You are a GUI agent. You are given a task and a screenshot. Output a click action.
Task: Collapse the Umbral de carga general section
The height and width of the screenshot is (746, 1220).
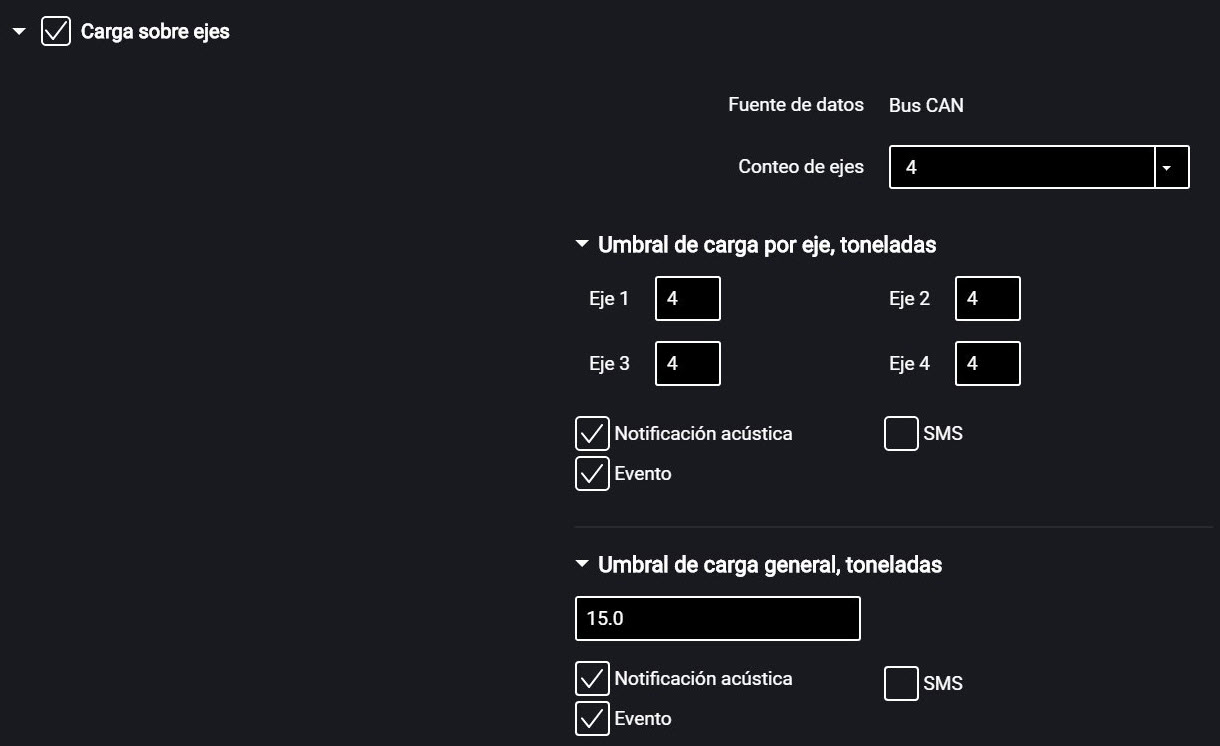click(582, 563)
